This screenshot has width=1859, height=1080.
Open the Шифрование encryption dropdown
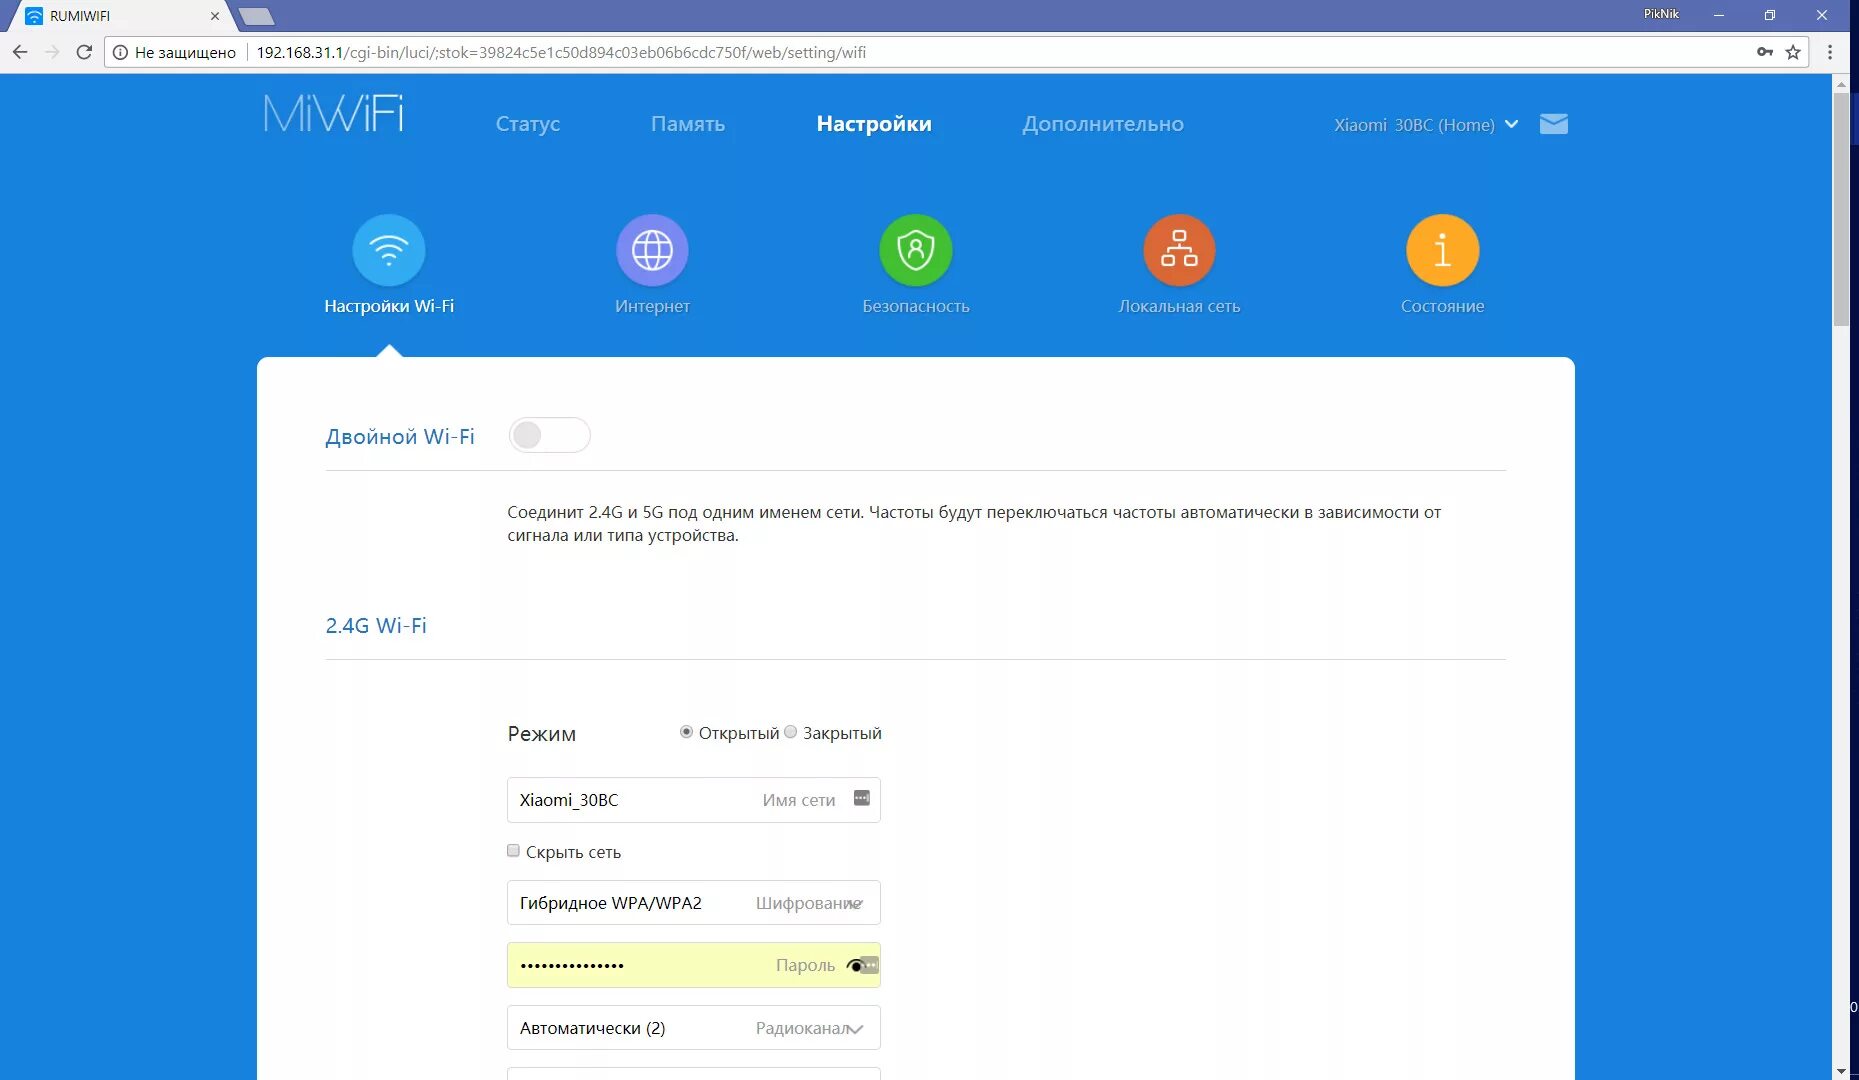(694, 903)
